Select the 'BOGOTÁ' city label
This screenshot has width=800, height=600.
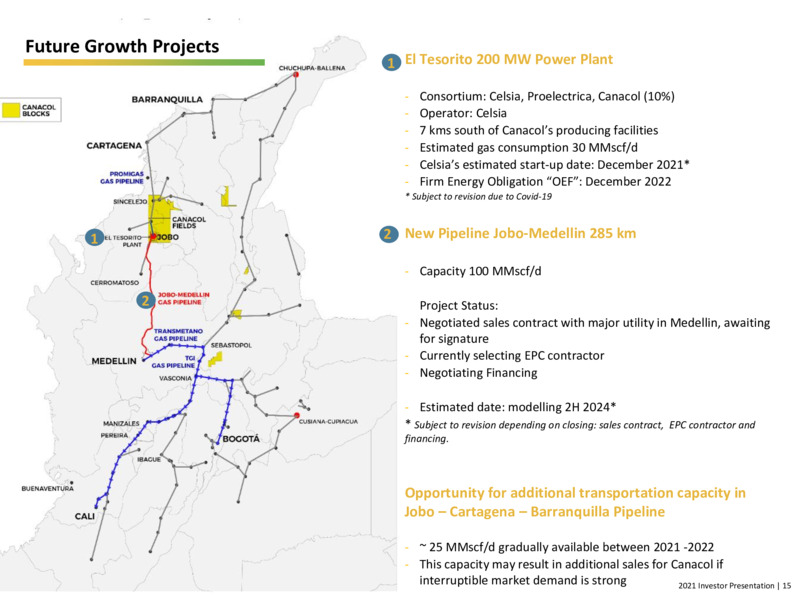click(x=241, y=439)
